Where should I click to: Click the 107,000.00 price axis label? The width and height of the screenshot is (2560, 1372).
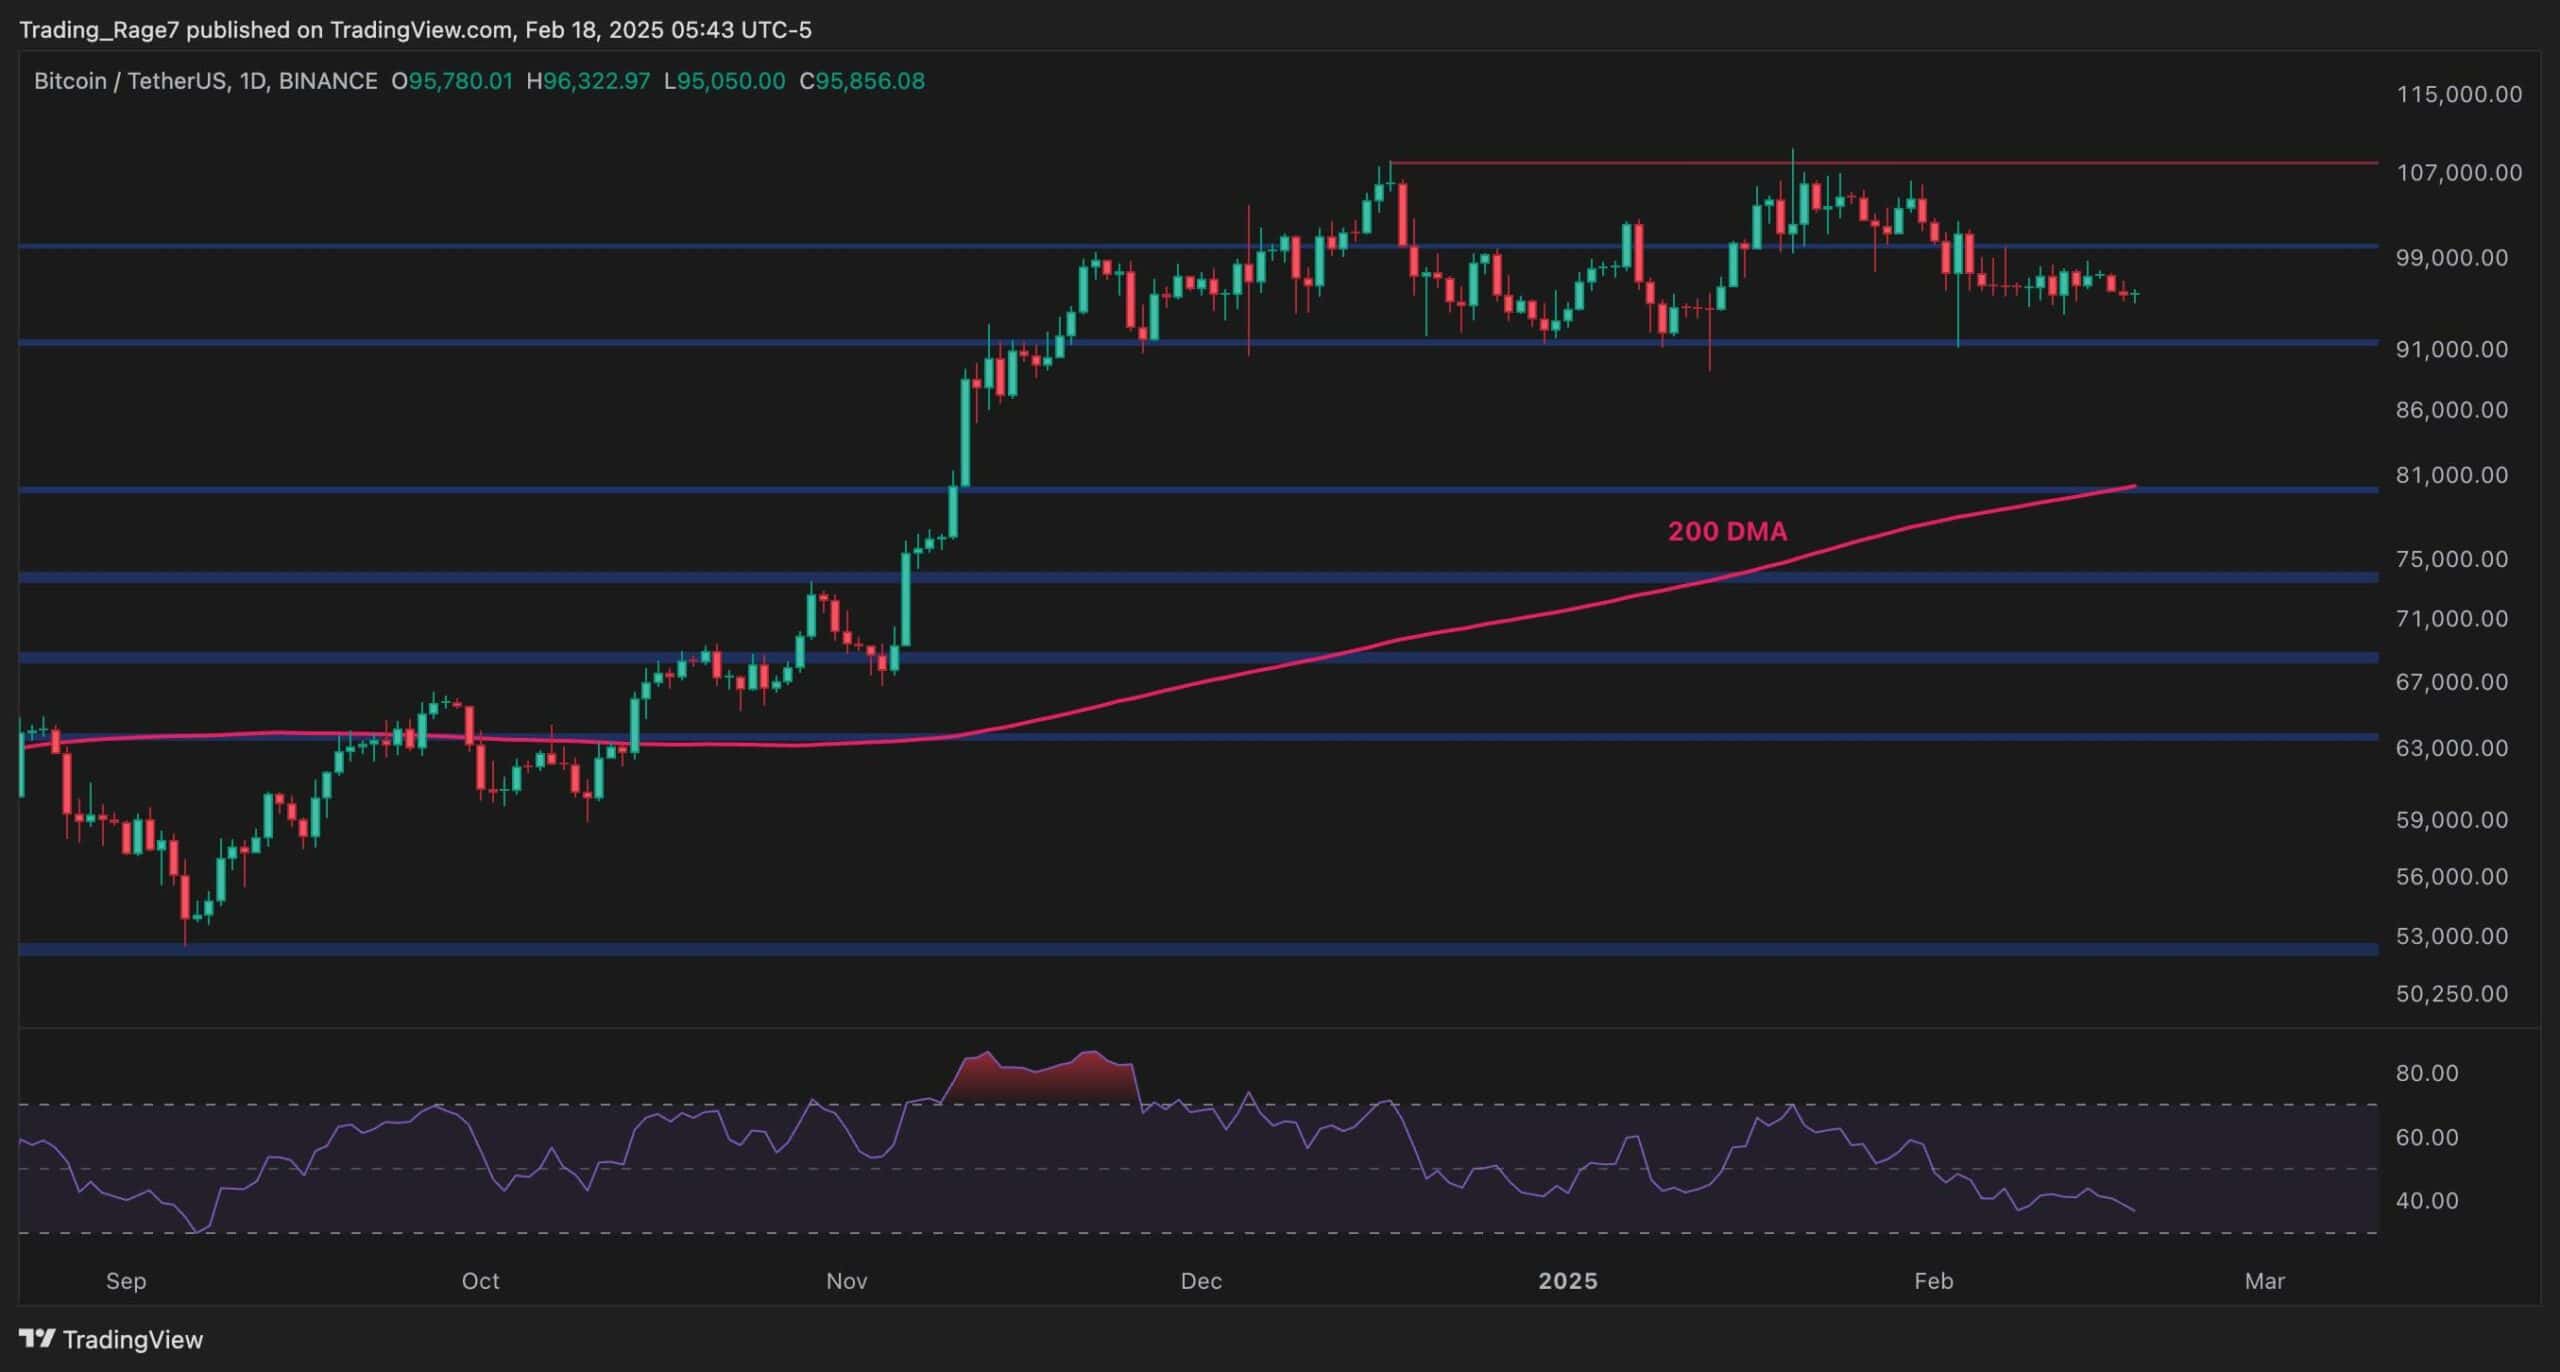click(2459, 173)
